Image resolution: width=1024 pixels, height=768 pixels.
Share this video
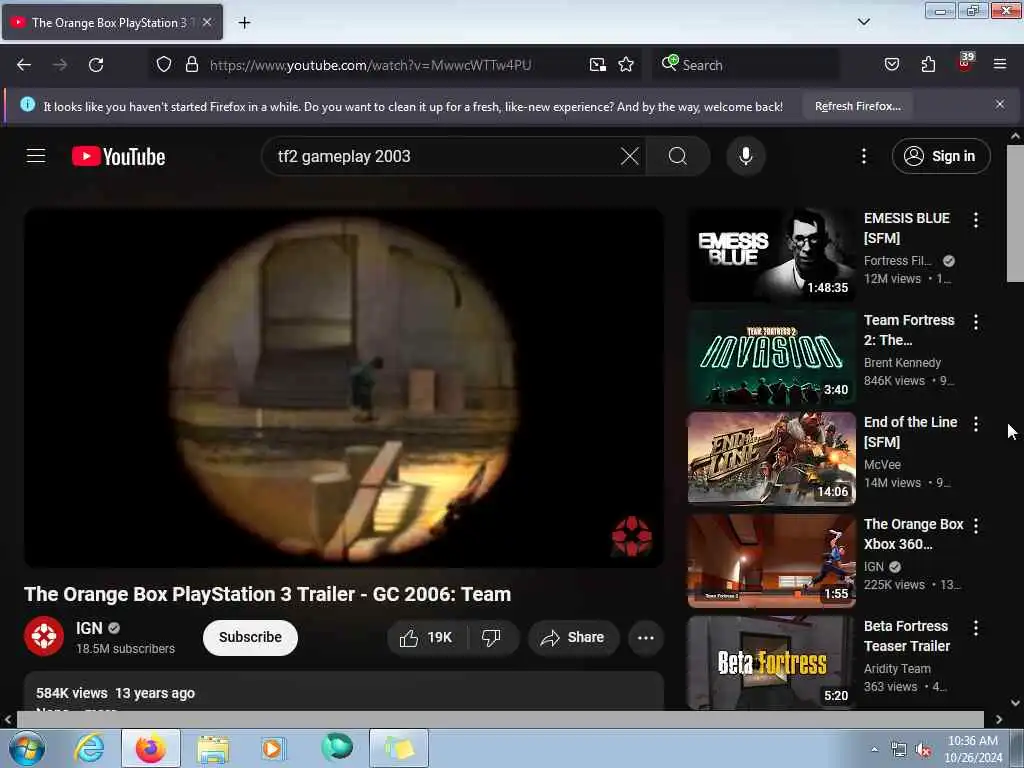click(573, 637)
